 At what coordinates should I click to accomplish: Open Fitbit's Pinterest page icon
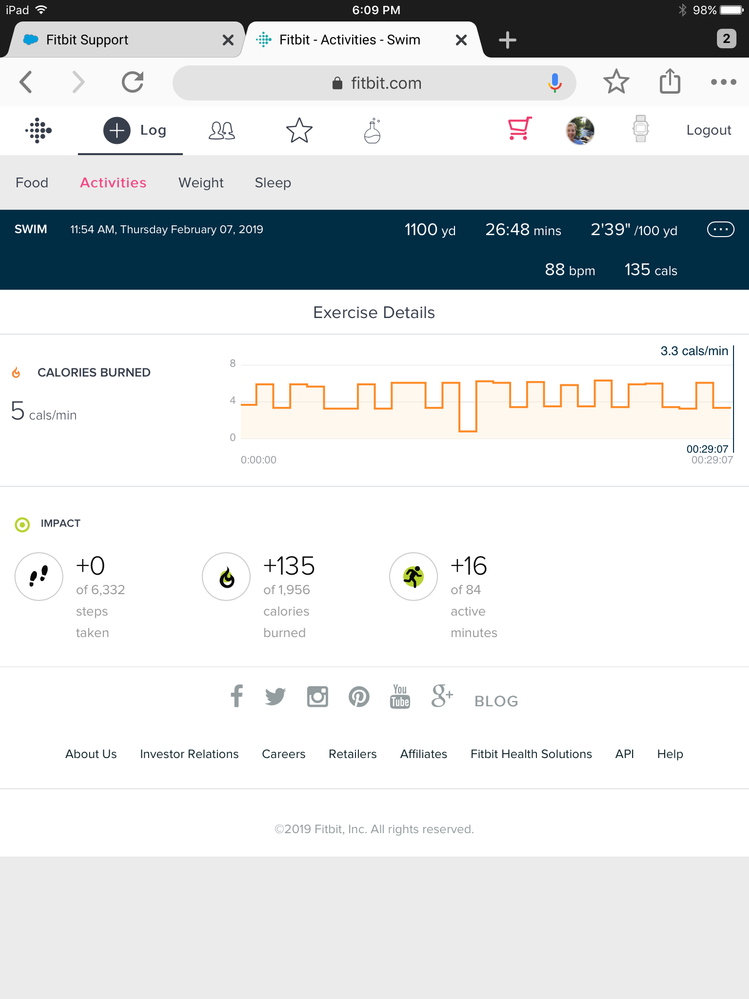click(x=359, y=697)
